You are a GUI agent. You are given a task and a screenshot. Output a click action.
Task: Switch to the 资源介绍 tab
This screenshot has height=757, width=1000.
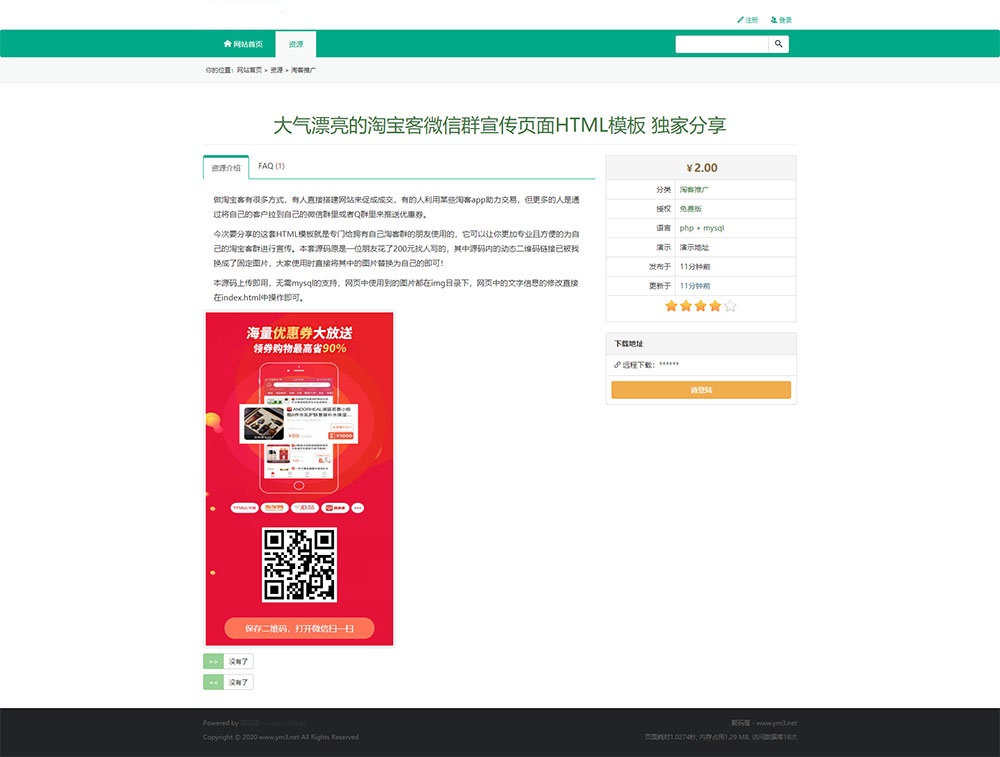click(x=226, y=168)
